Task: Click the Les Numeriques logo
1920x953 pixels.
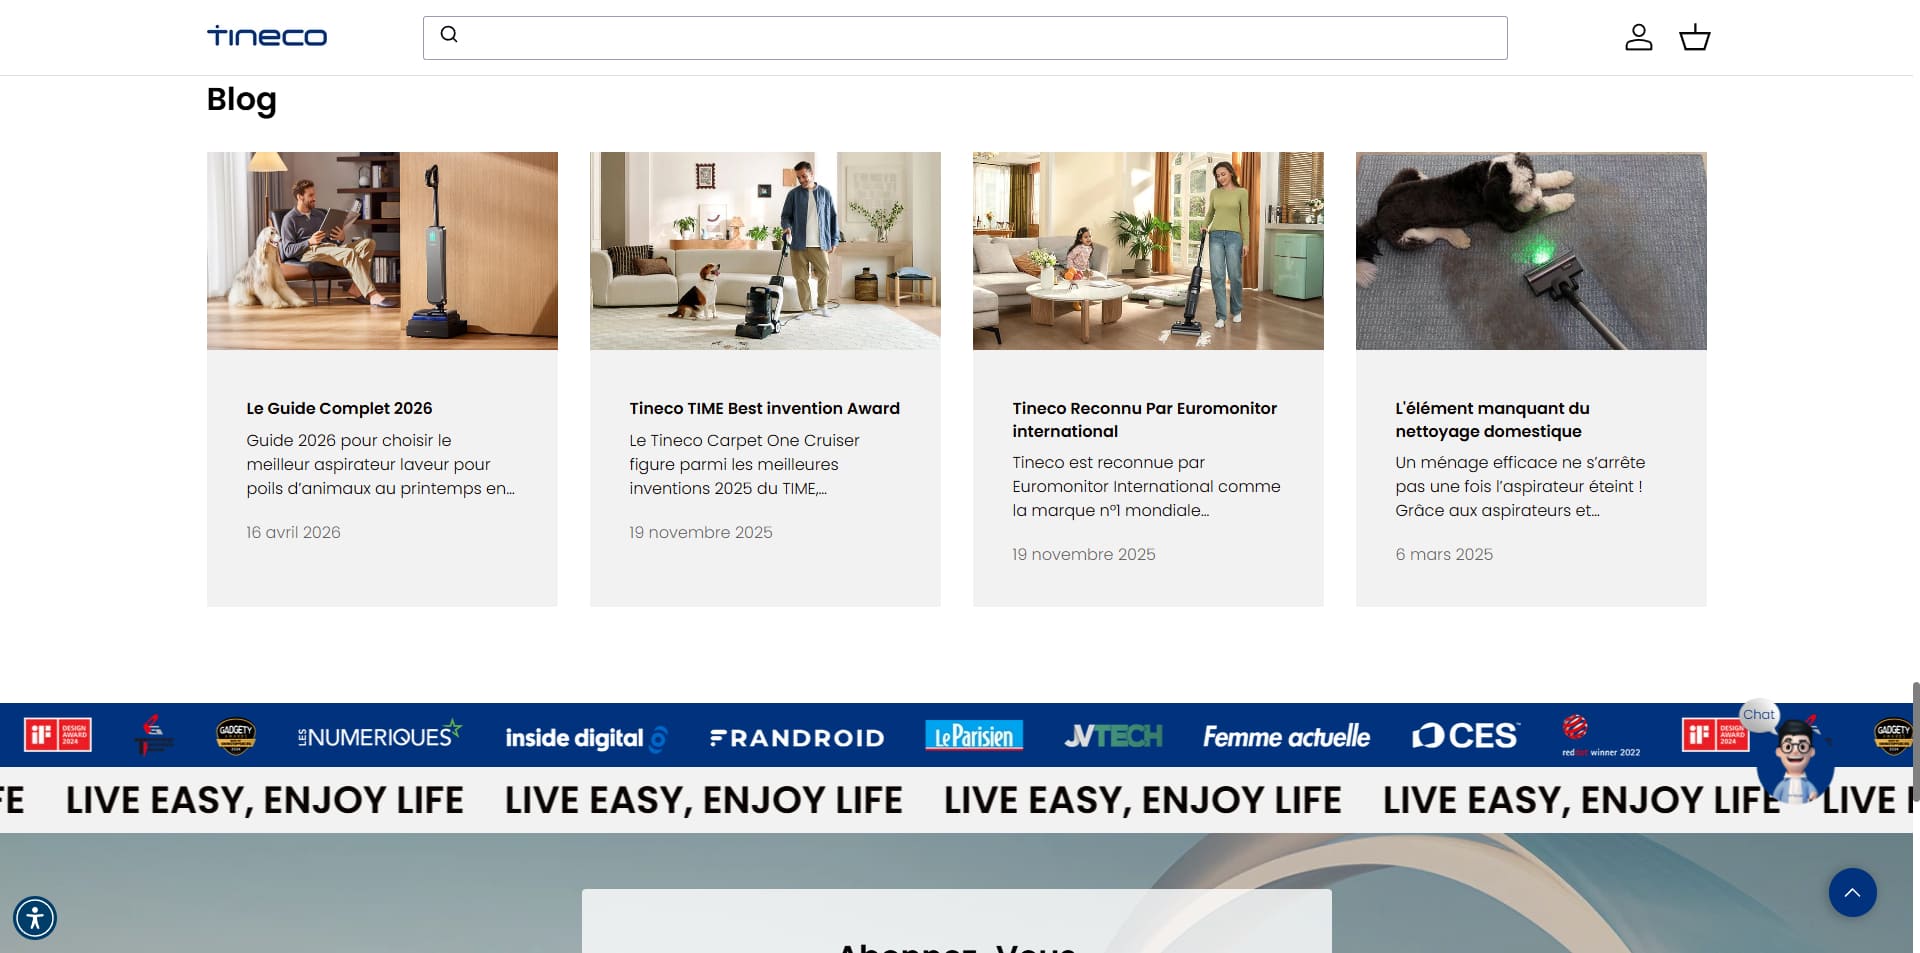Action: pos(379,735)
